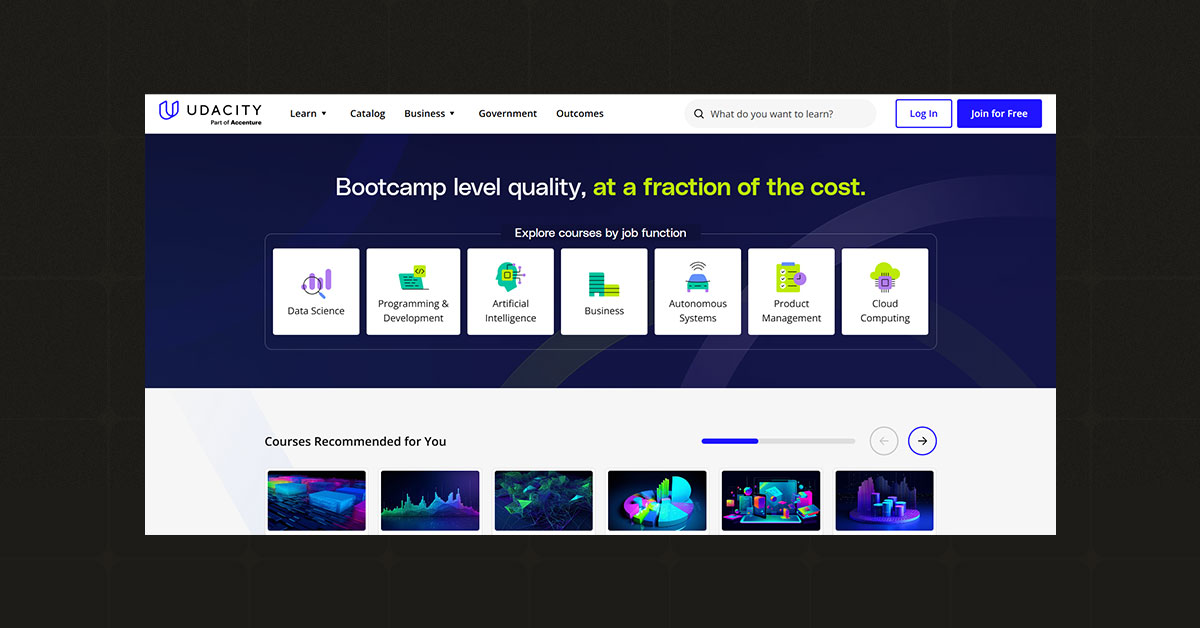This screenshot has width=1200, height=628.
Task: Open the Programming & Development icon
Action: pyautogui.click(x=413, y=277)
